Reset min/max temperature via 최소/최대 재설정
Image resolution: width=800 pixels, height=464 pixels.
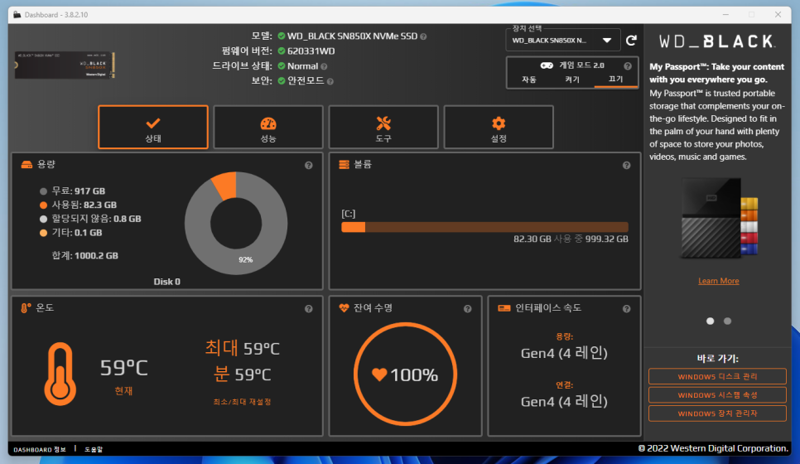[x=242, y=402]
